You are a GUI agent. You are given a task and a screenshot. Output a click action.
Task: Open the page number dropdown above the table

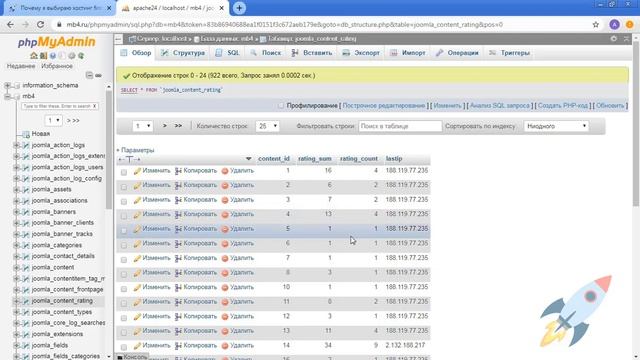coord(142,126)
